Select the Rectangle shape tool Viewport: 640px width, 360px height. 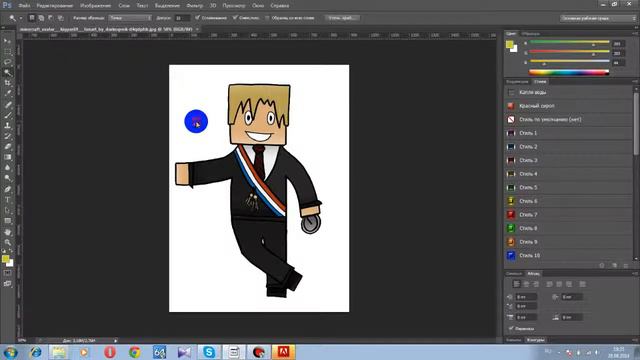point(7,221)
